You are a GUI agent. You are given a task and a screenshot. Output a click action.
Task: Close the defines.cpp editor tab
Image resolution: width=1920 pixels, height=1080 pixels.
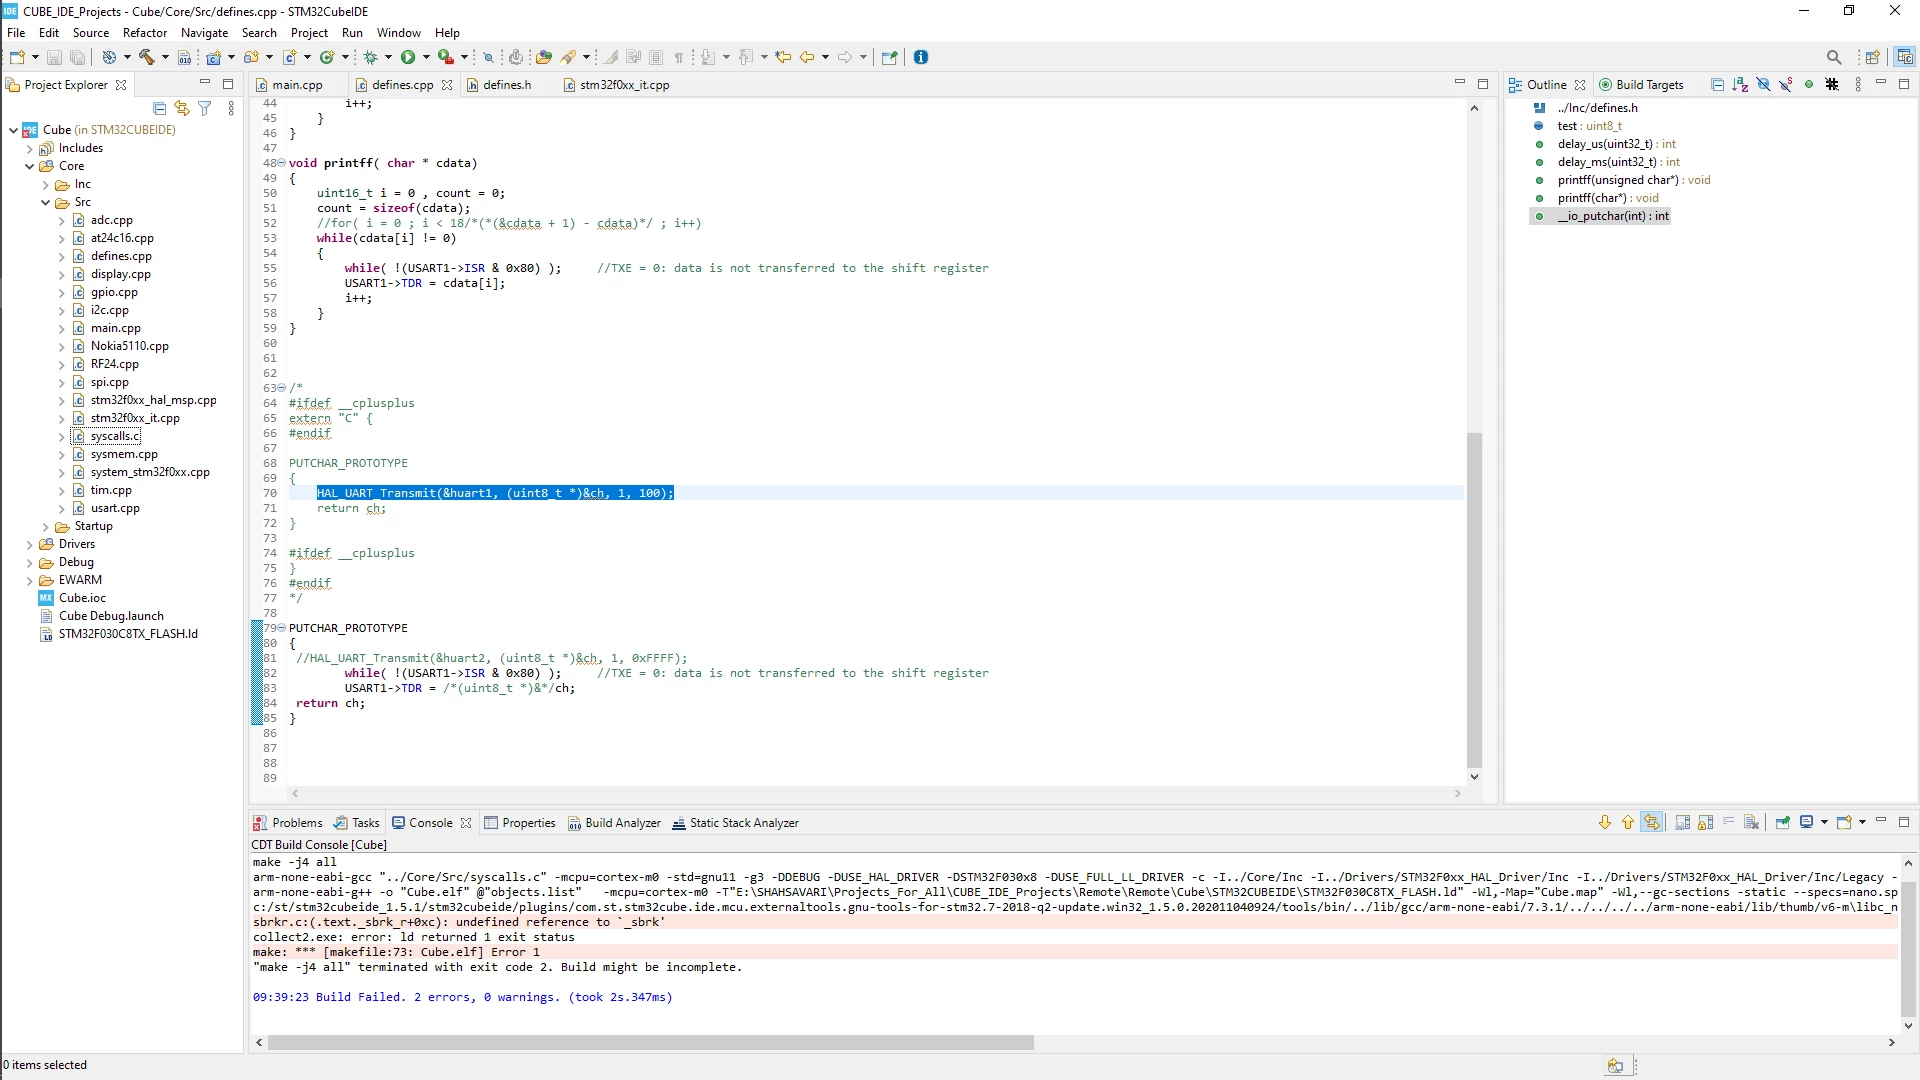coord(447,85)
